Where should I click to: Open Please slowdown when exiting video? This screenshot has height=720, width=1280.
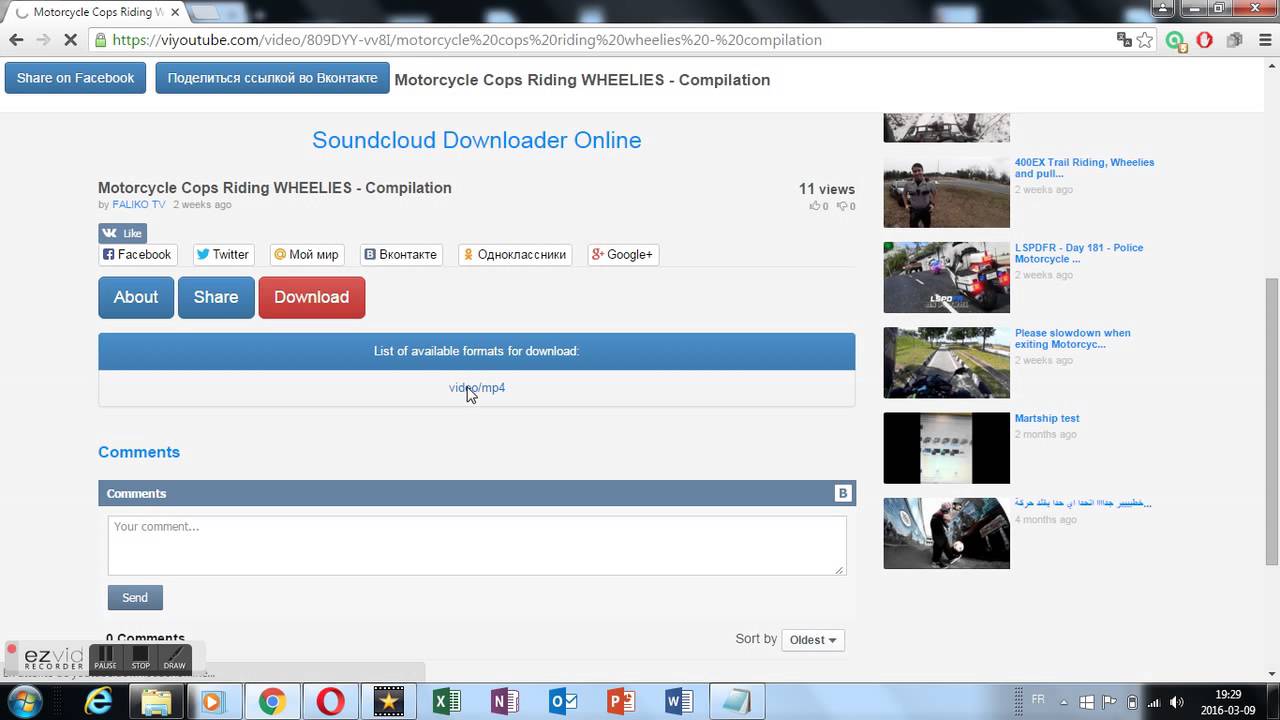pyautogui.click(x=1073, y=338)
